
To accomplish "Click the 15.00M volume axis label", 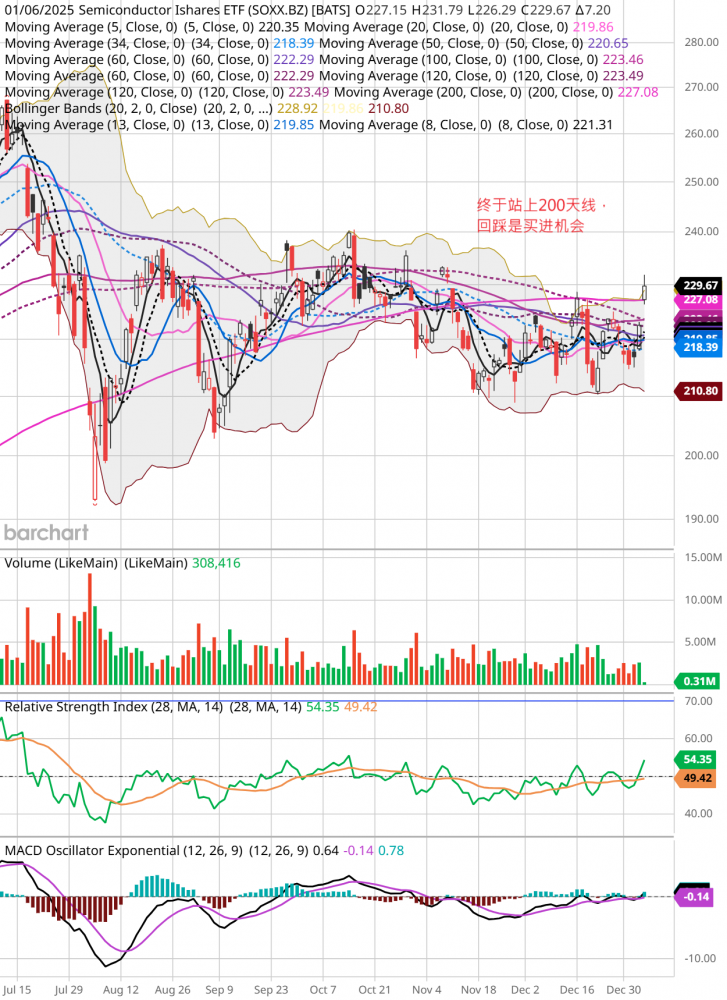I will 703,557.
